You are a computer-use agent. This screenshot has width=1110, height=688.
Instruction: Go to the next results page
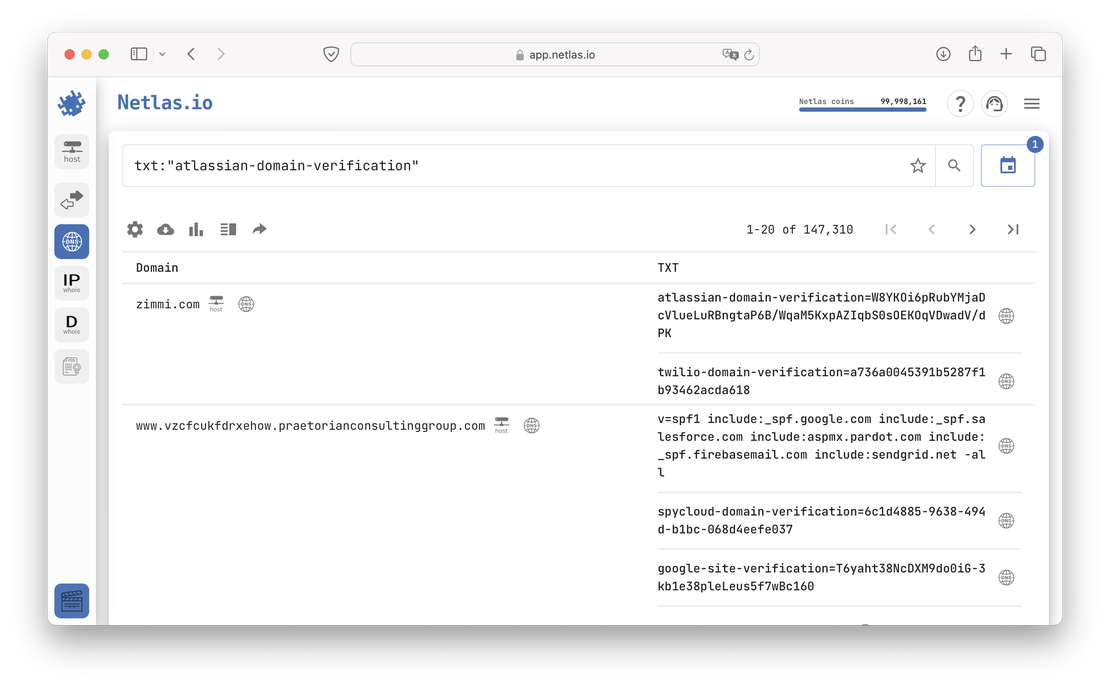tap(972, 229)
